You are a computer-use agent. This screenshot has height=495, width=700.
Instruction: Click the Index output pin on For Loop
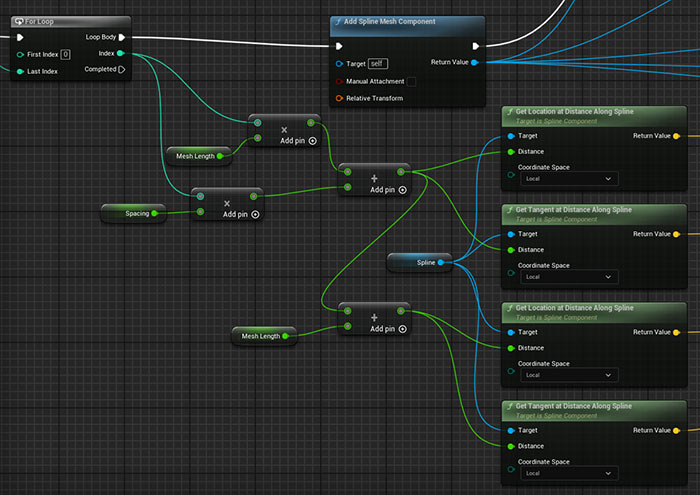tap(120, 53)
